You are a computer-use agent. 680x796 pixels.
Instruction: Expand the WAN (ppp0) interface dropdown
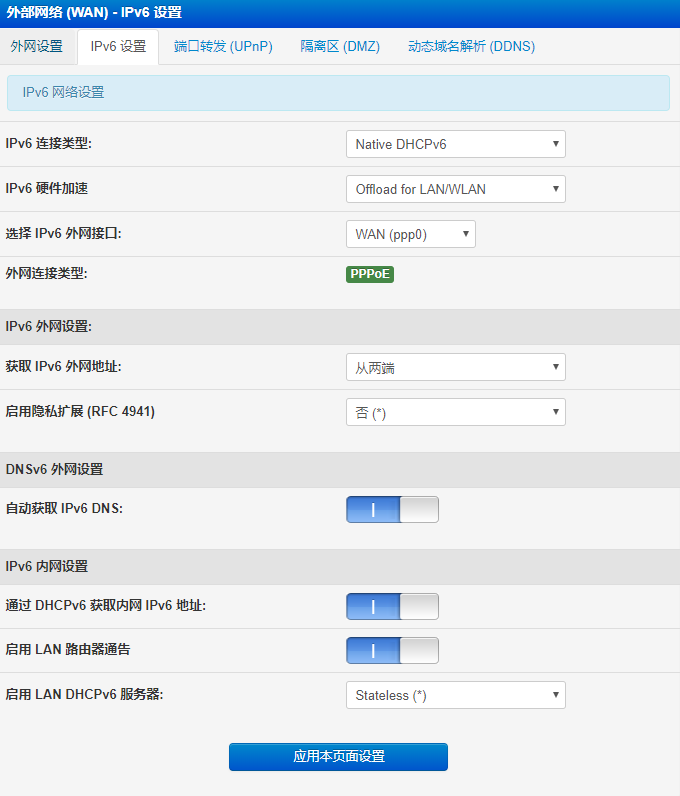coord(410,234)
